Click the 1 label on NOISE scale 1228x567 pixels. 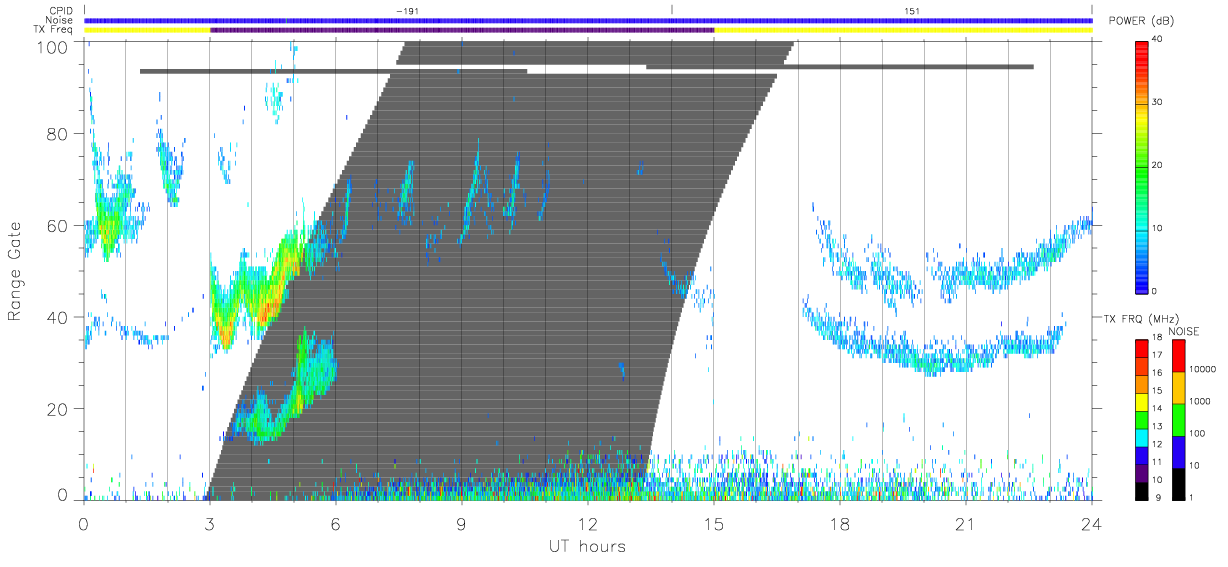click(1192, 497)
